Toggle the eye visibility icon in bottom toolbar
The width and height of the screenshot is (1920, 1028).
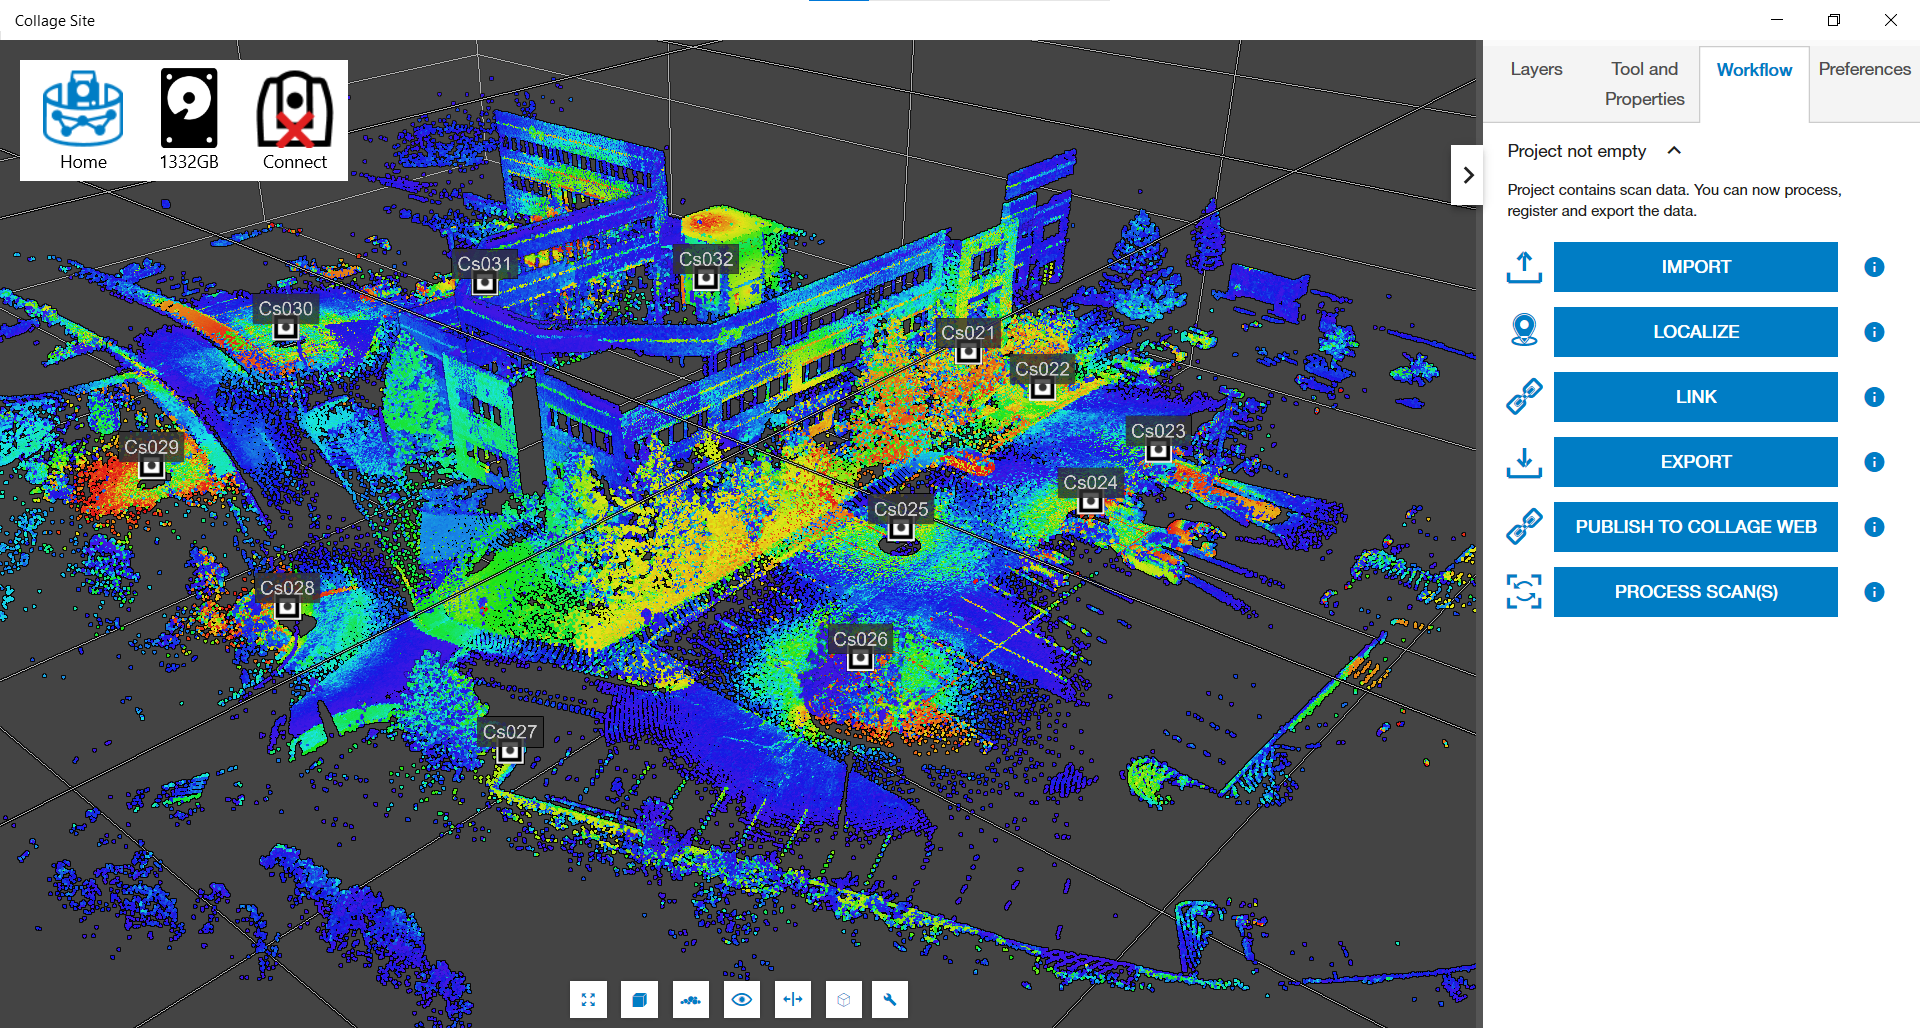point(741,999)
